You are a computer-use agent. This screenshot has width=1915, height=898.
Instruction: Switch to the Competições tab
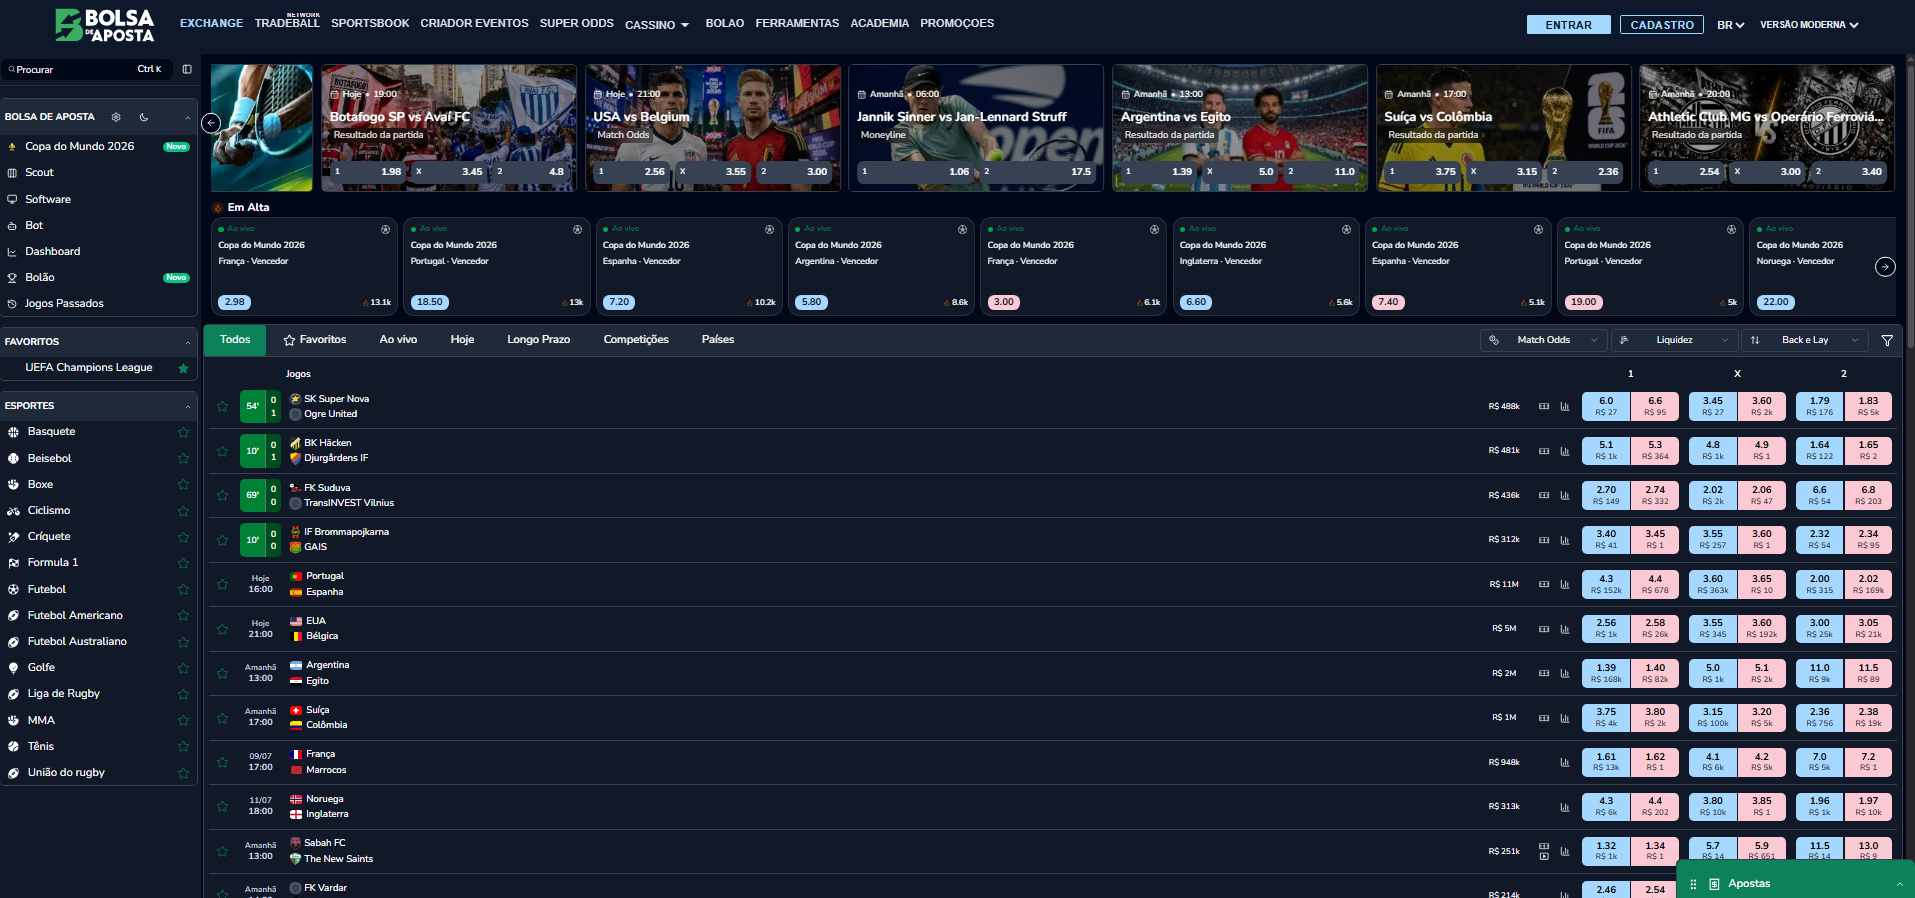click(x=636, y=340)
